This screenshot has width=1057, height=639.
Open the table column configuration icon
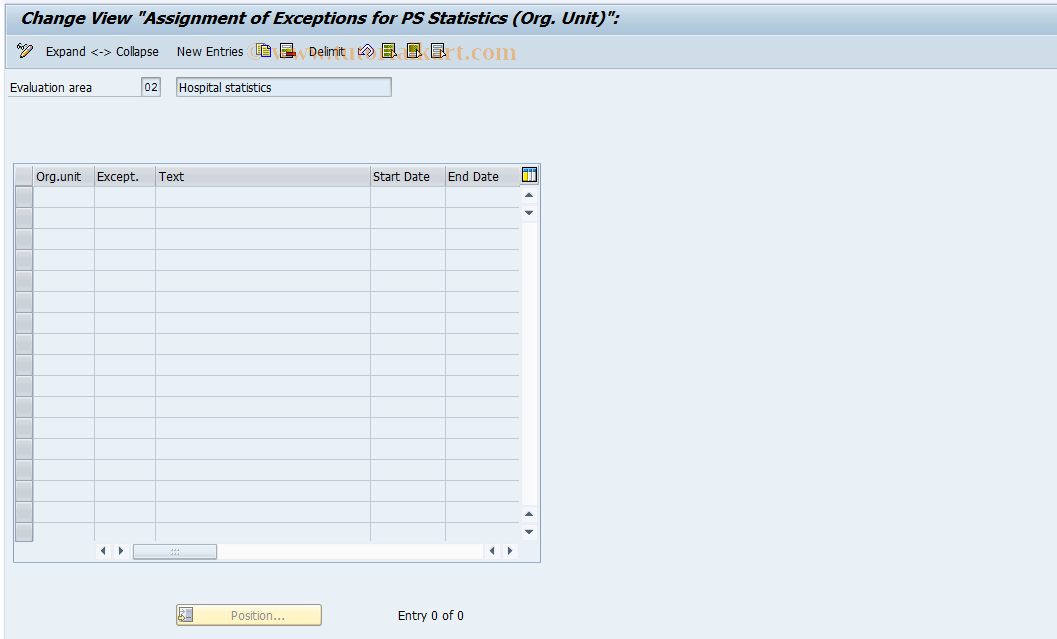pyautogui.click(x=529, y=175)
